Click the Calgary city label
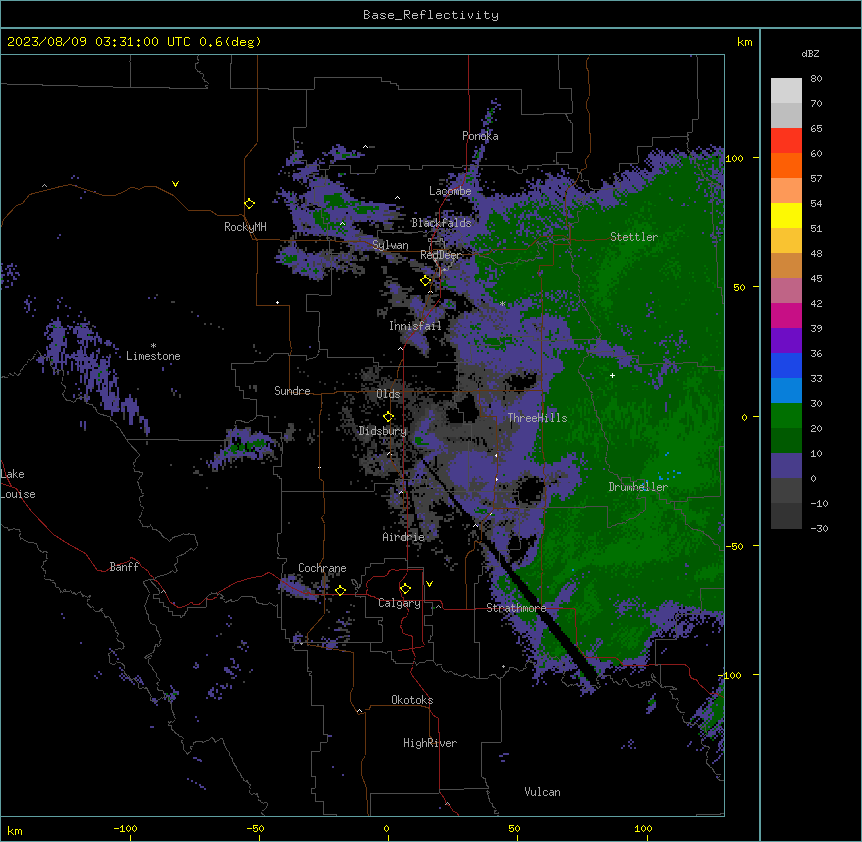The width and height of the screenshot is (862, 842). [399, 603]
